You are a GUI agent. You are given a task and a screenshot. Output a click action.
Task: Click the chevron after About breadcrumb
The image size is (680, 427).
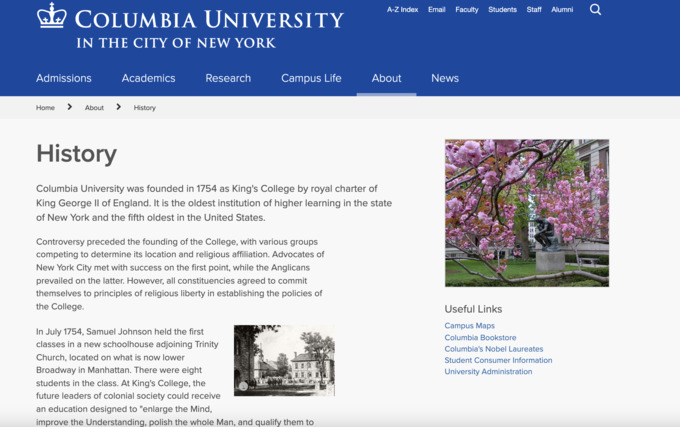(118, 107)
